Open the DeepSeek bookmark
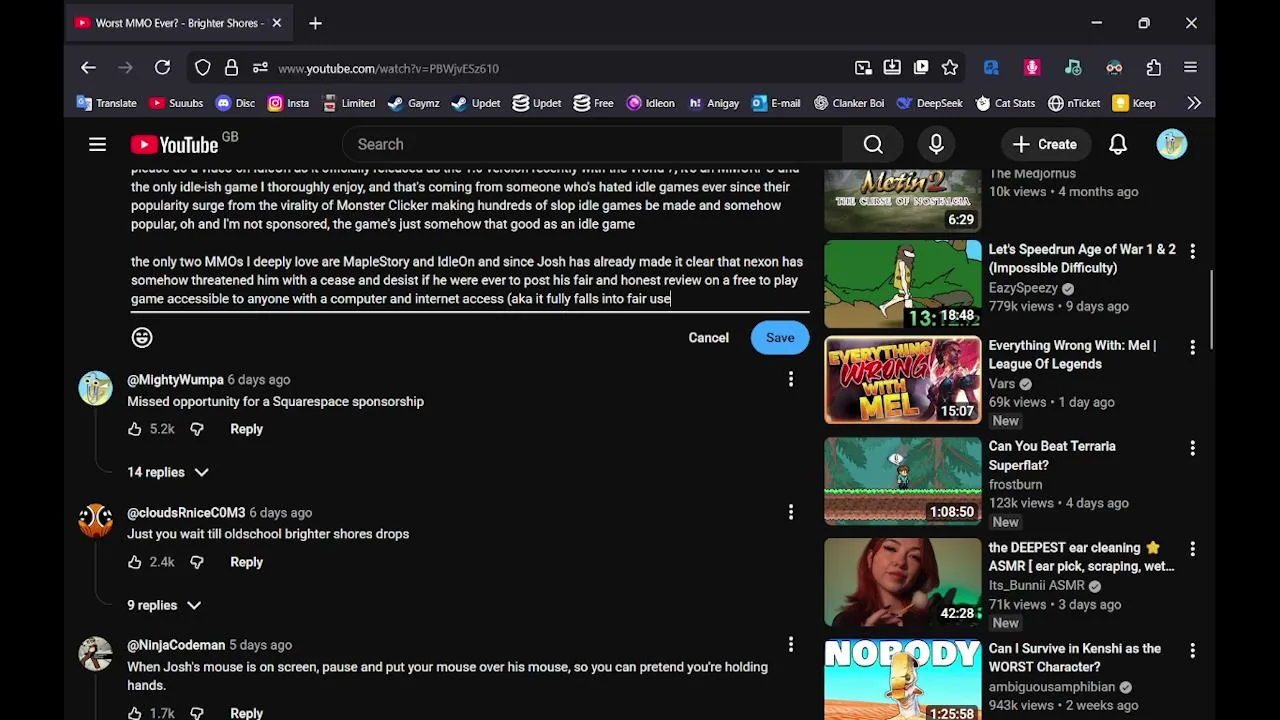 [x=930, y=103]
